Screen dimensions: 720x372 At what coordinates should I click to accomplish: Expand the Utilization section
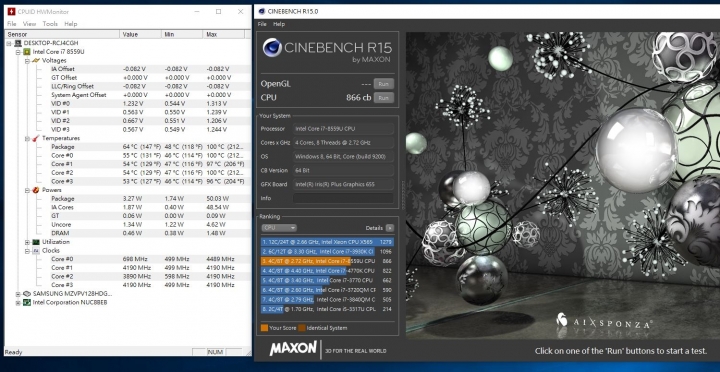point(27,242)
